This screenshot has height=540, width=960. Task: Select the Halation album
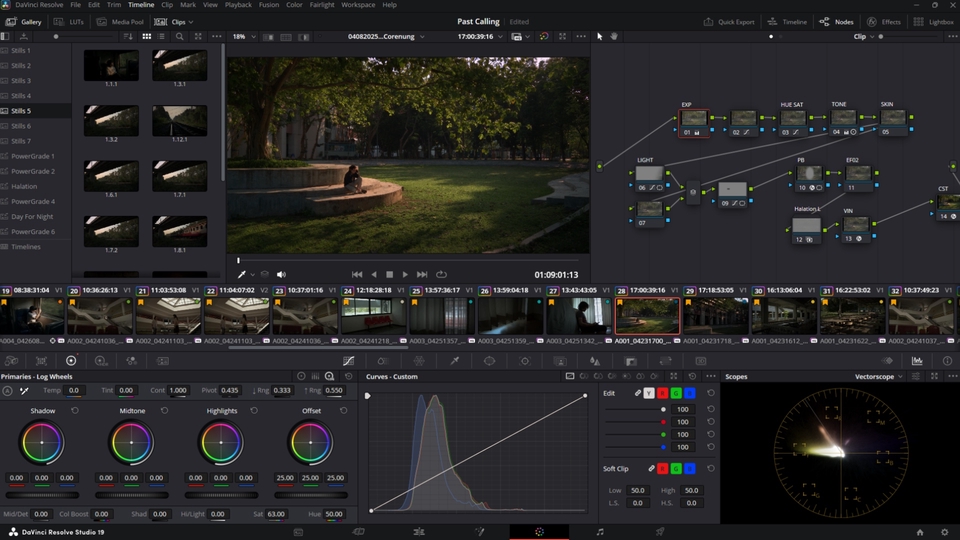[24, 186]
